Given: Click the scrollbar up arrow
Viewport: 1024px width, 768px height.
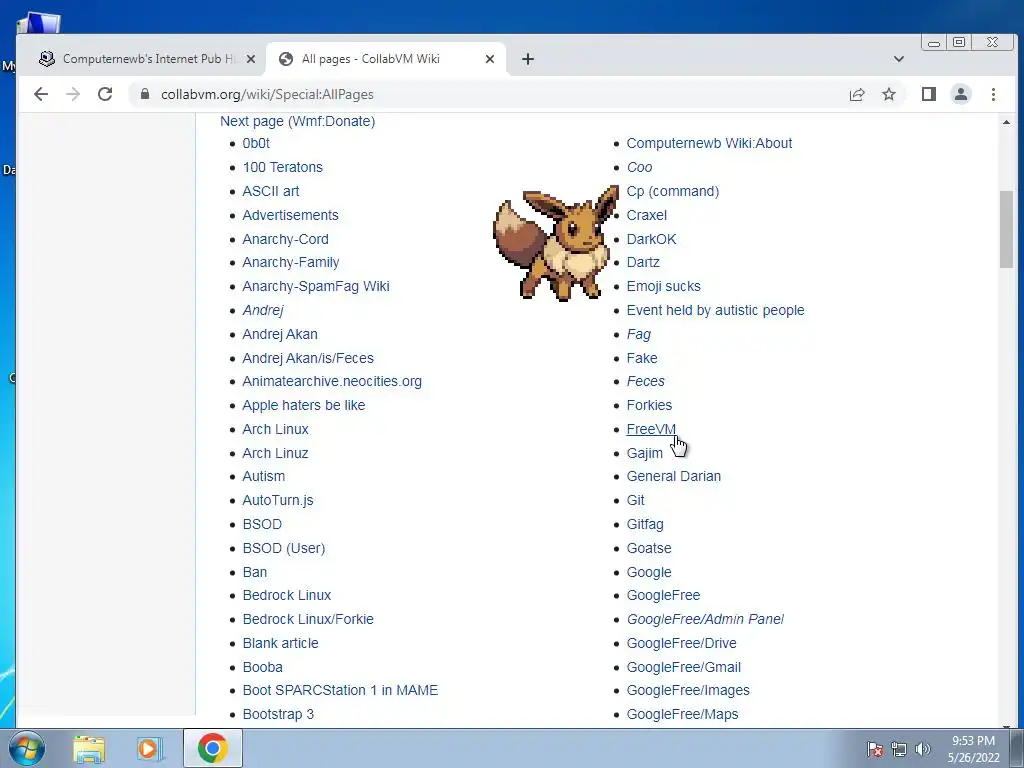Looking at the screenshot, I should click(x=1006, y=122).
